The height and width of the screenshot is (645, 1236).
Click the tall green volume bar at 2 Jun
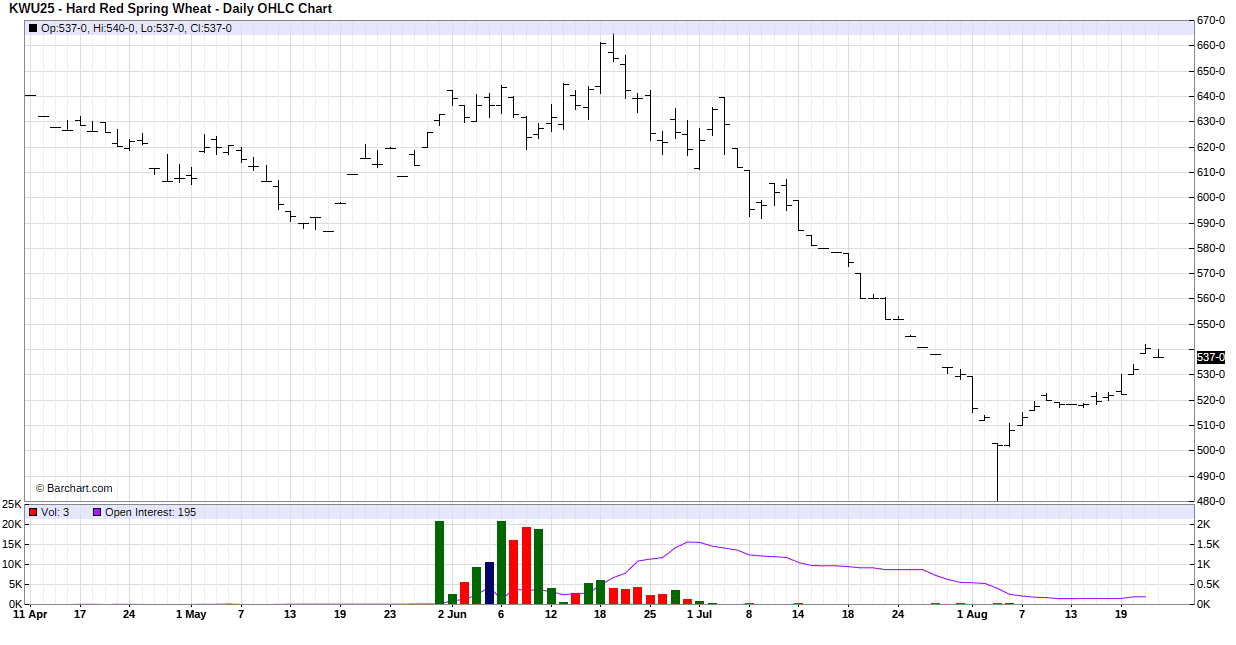tap(439, 562)
